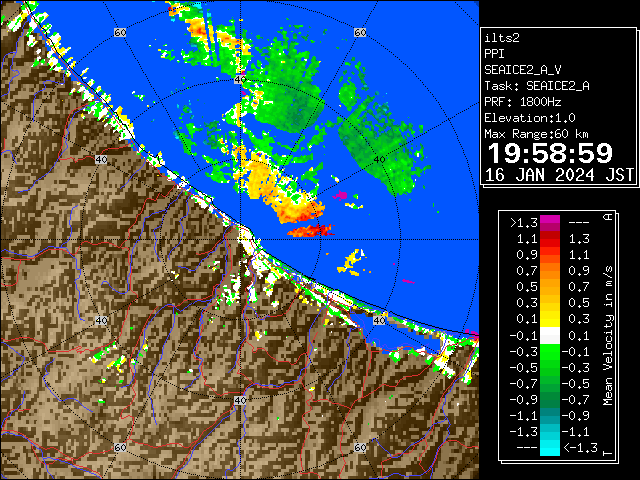Click the '<-1.3' legend label
The width and height of the screenshot is (640, 480).
pos(580,448)
